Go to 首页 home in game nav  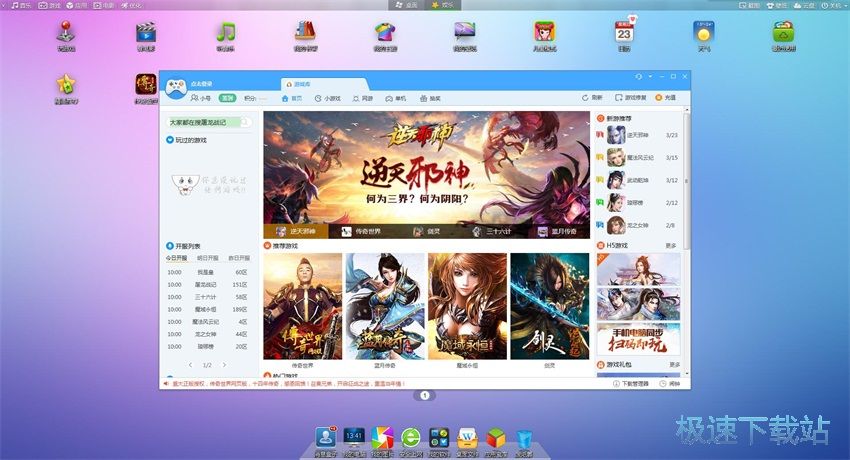point(292,99)
